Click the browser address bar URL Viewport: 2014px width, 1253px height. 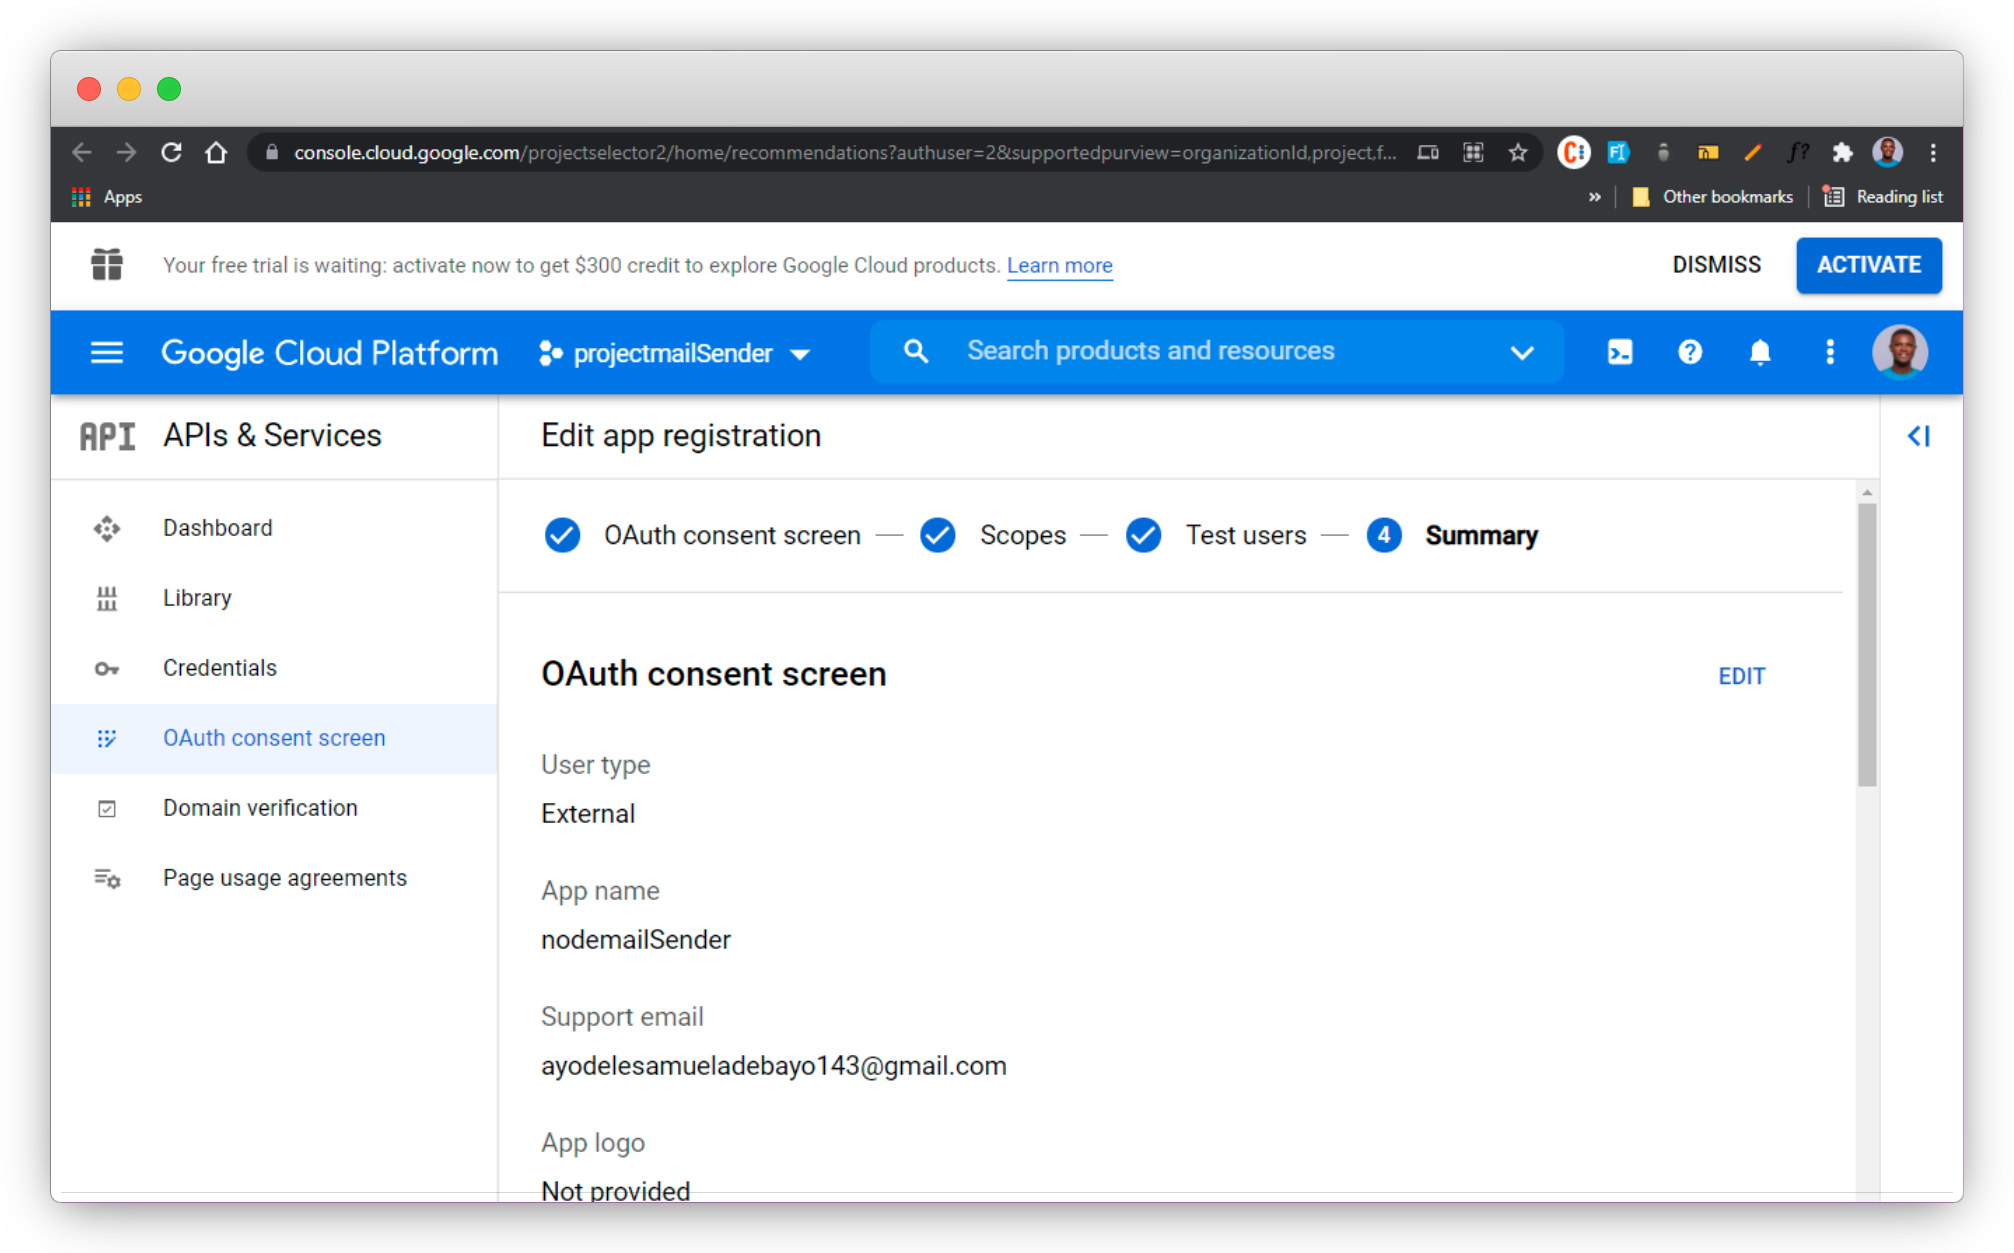(x=845, y=153)
